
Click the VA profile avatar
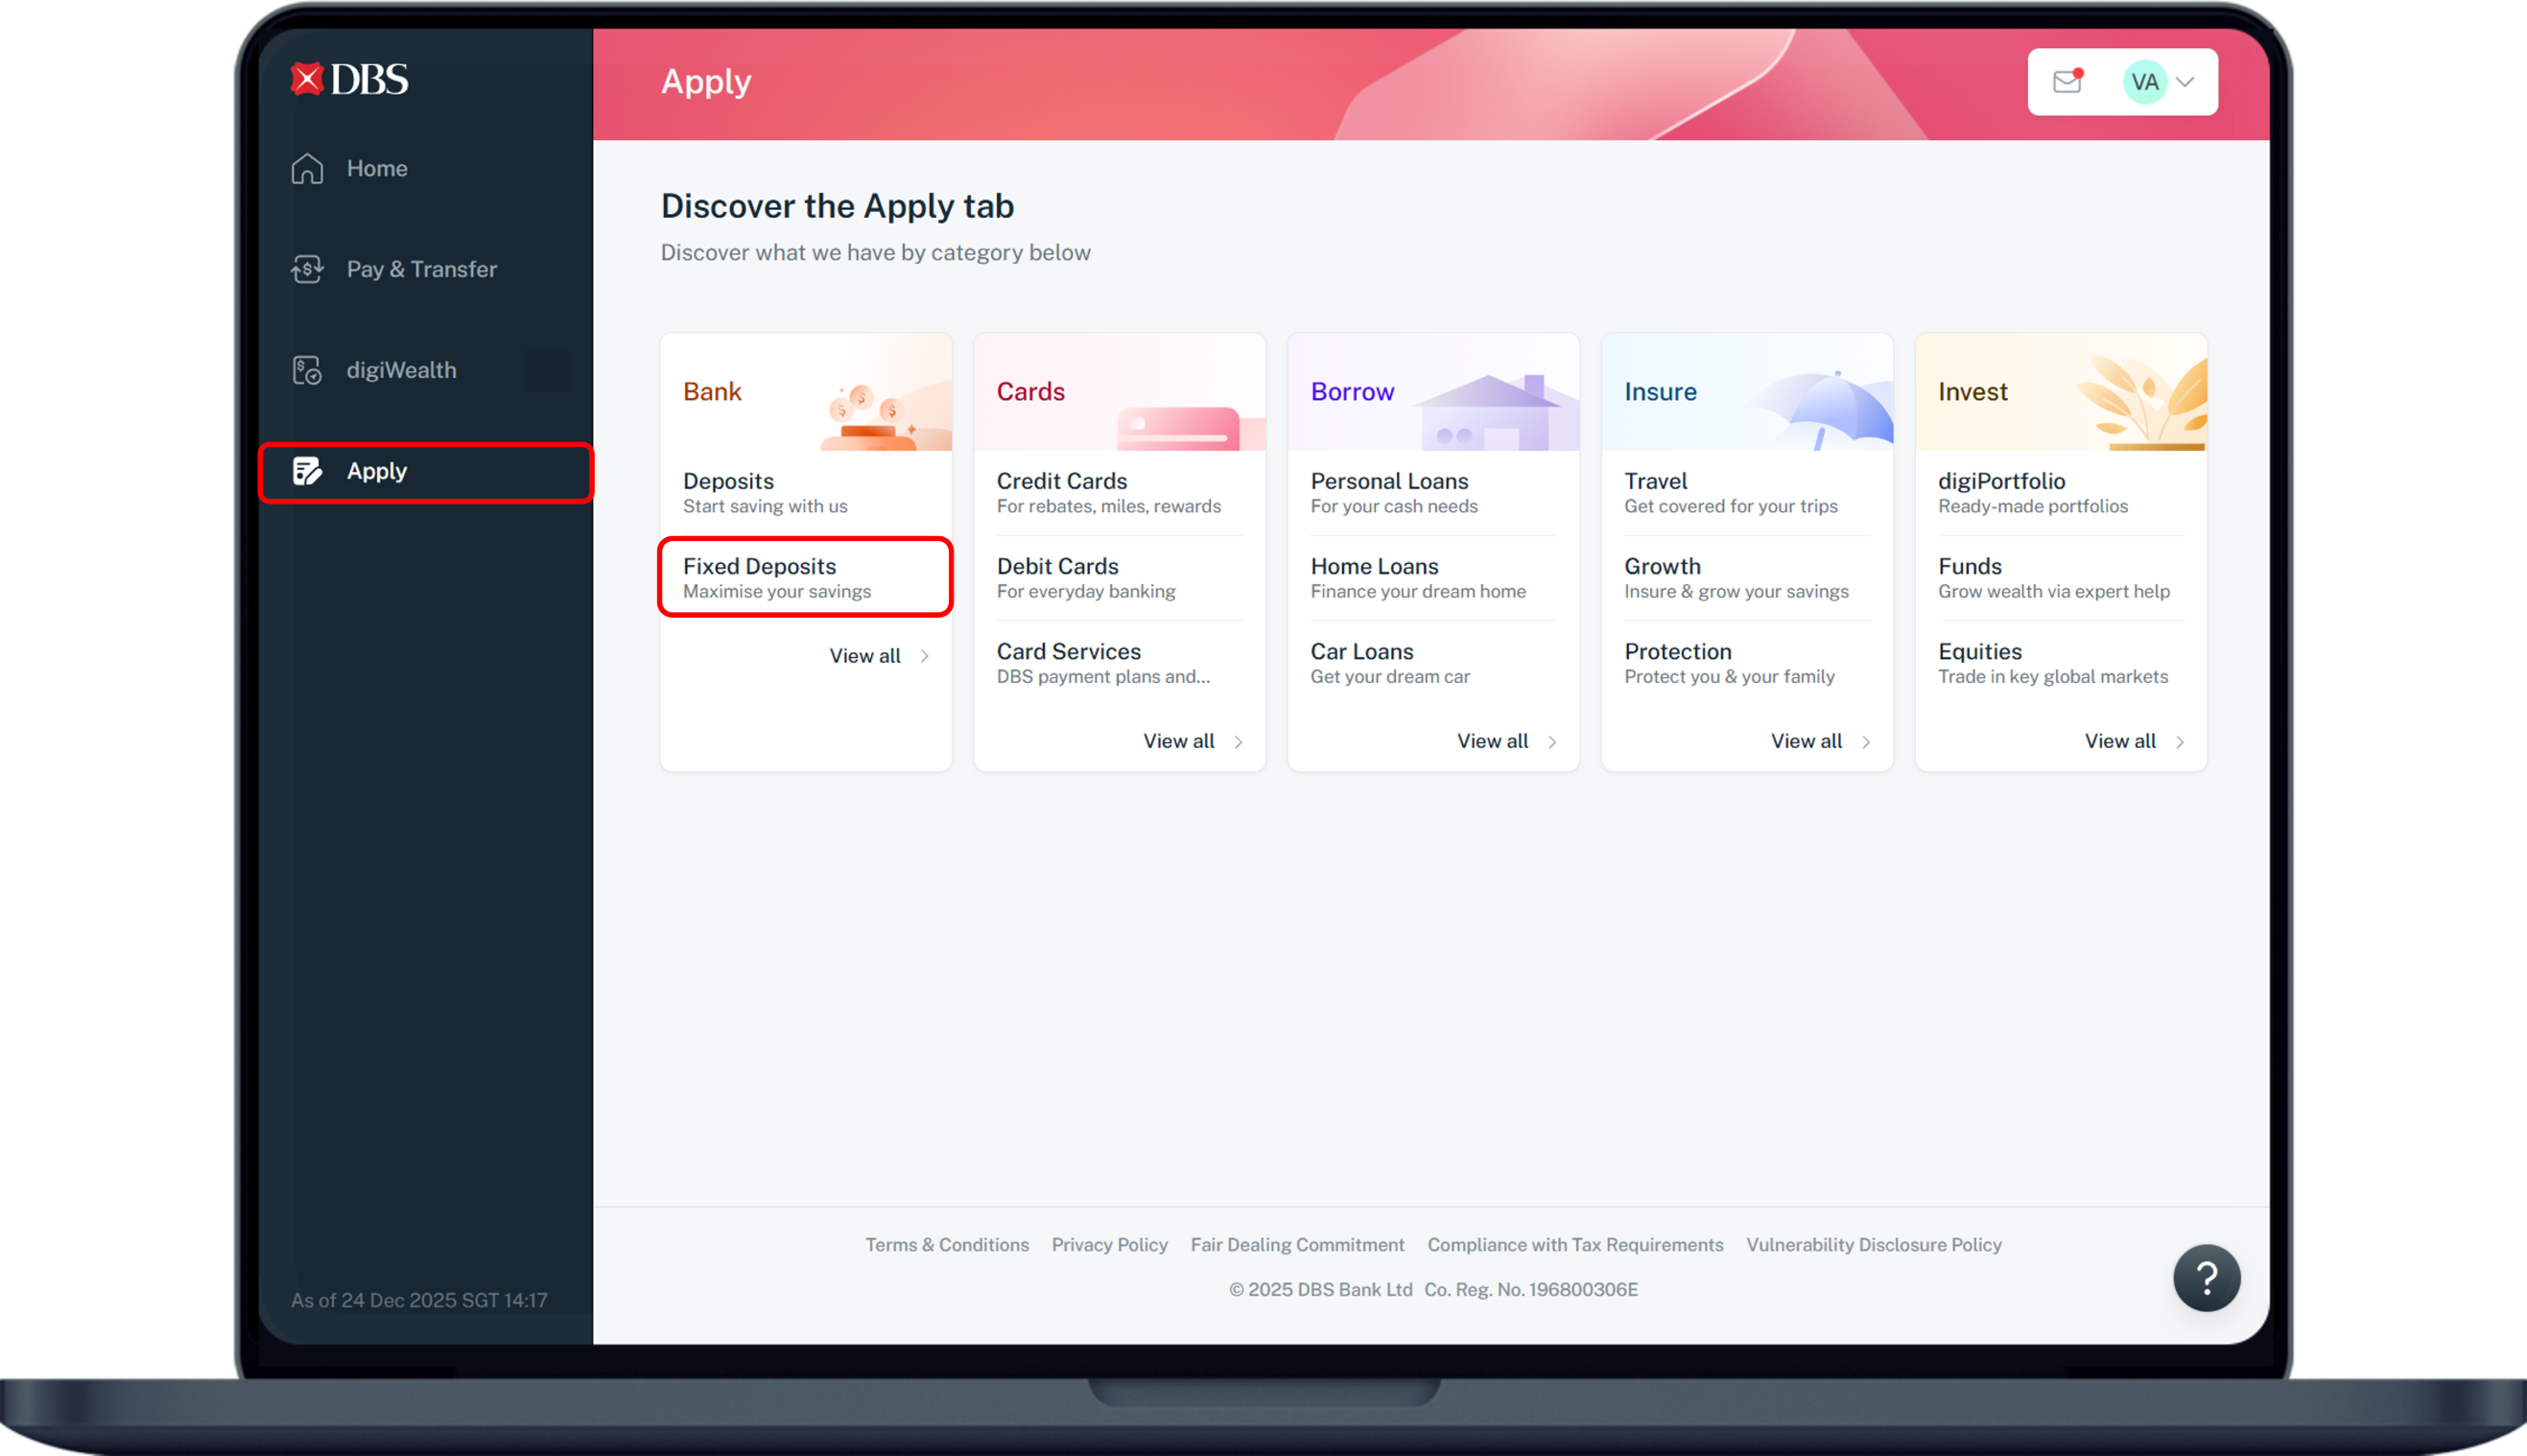[x=2144, y=82]
